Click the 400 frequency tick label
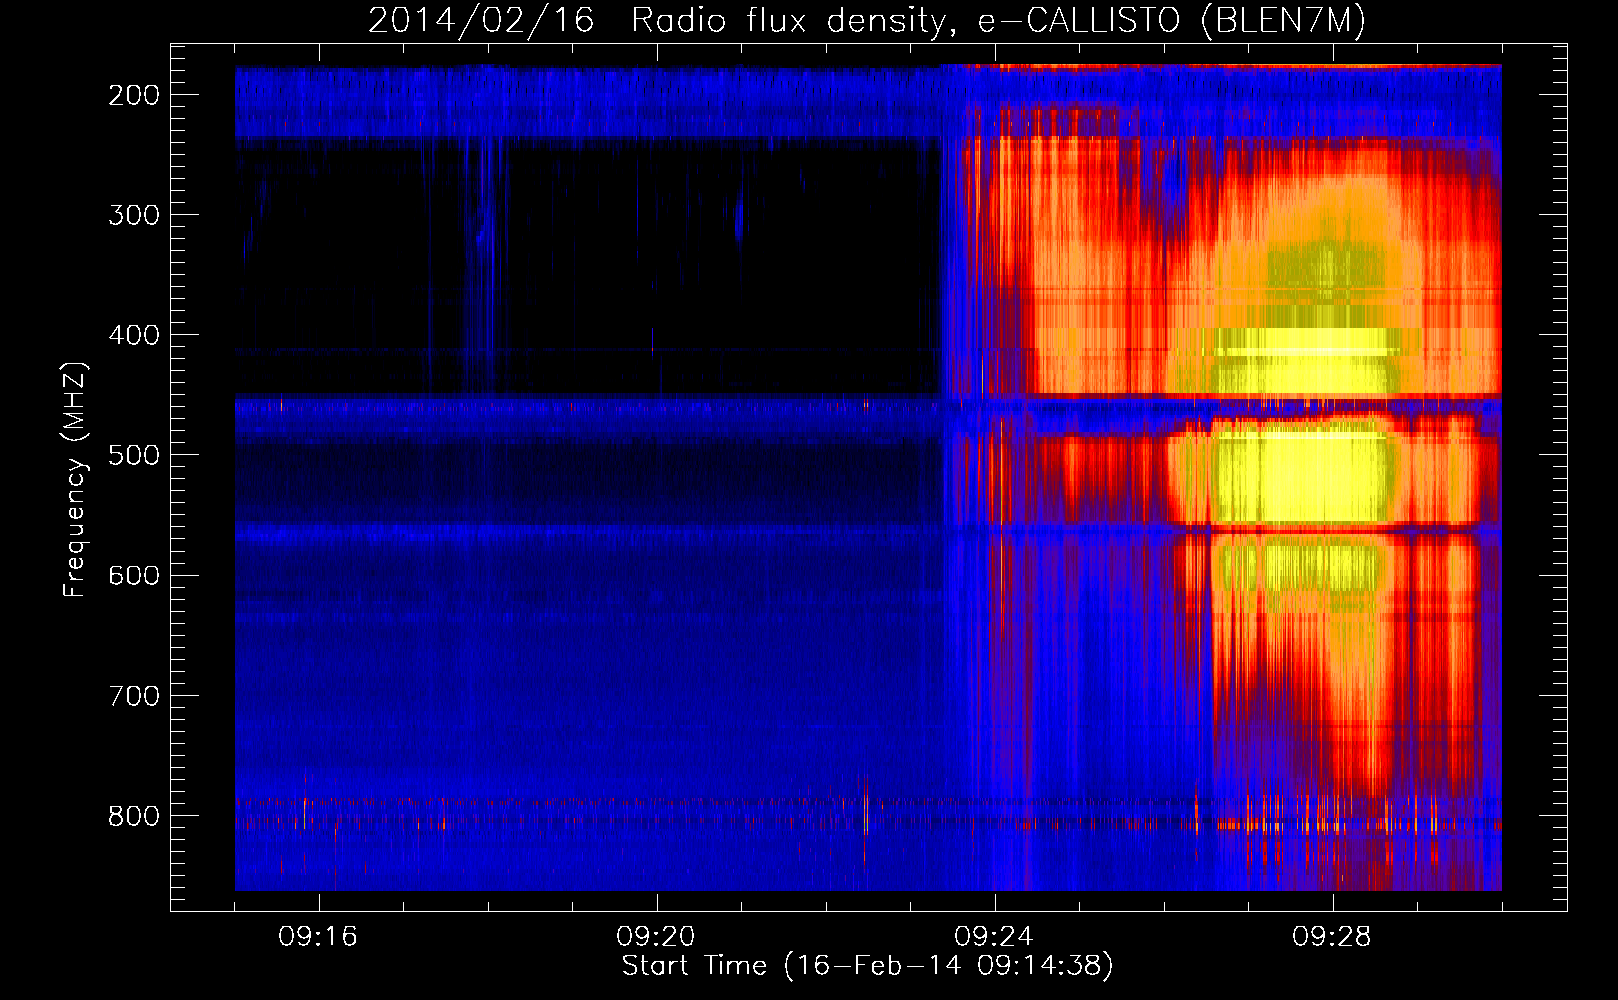Image resolution: width=1618 pixels, height=1000 pixels. pos(134,335)
